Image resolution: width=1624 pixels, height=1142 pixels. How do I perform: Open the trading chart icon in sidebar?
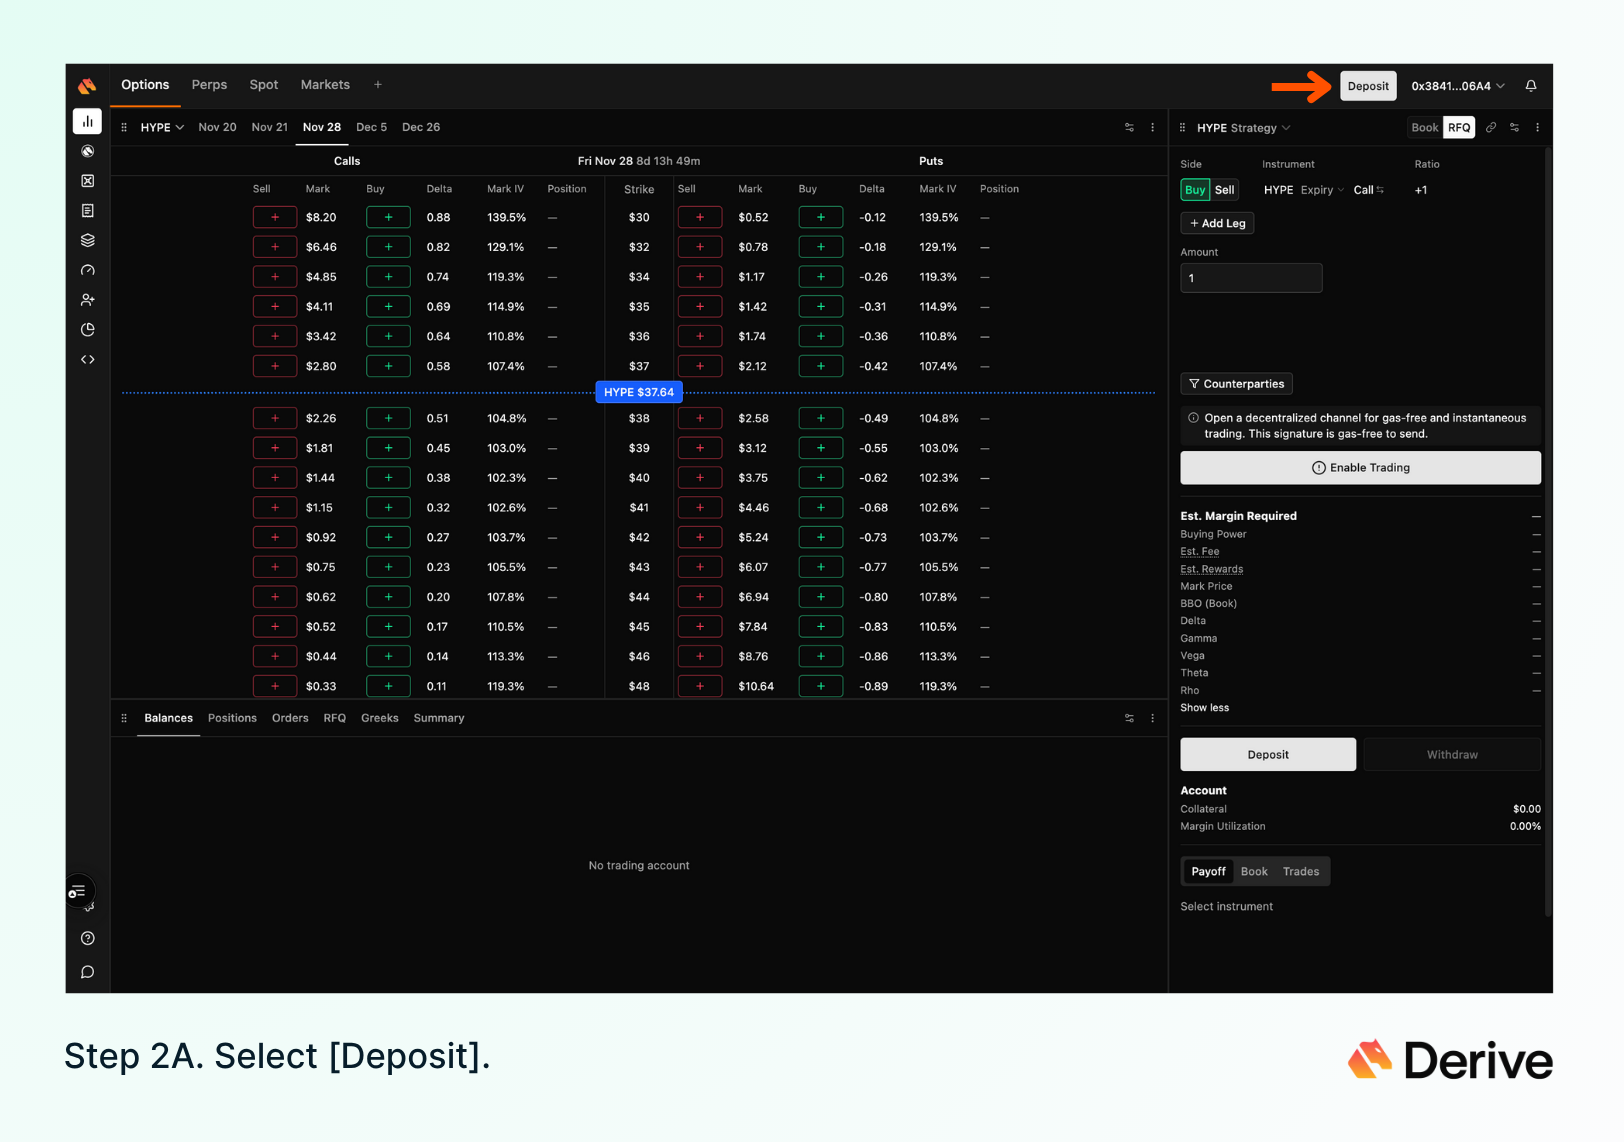click(88, 121)
